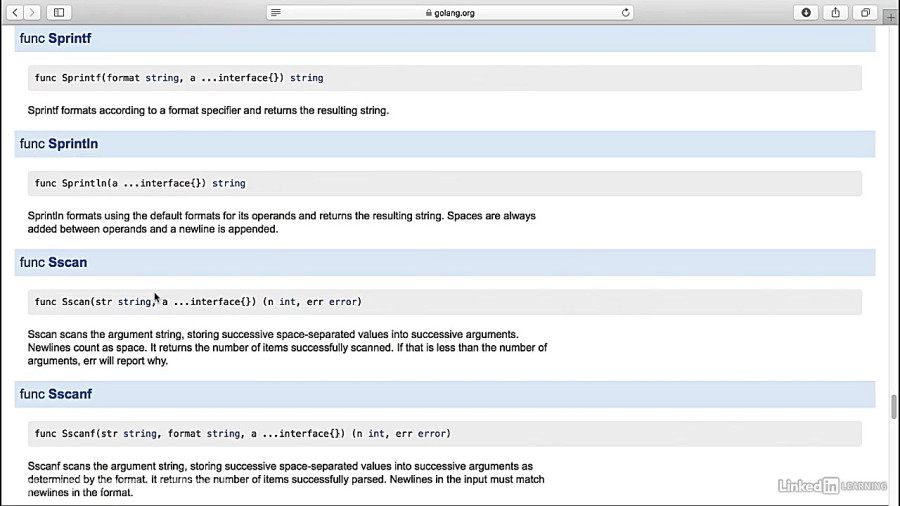Image resolution: width=900 pixels, height=506 pixels.
Task: Reload the golang.org page
Action: [626, 12]
